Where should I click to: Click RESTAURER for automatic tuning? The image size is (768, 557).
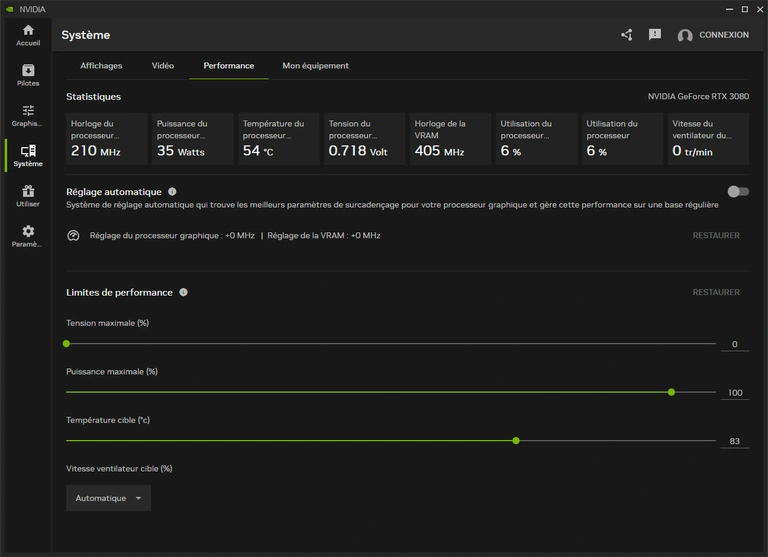coord(716,236)
